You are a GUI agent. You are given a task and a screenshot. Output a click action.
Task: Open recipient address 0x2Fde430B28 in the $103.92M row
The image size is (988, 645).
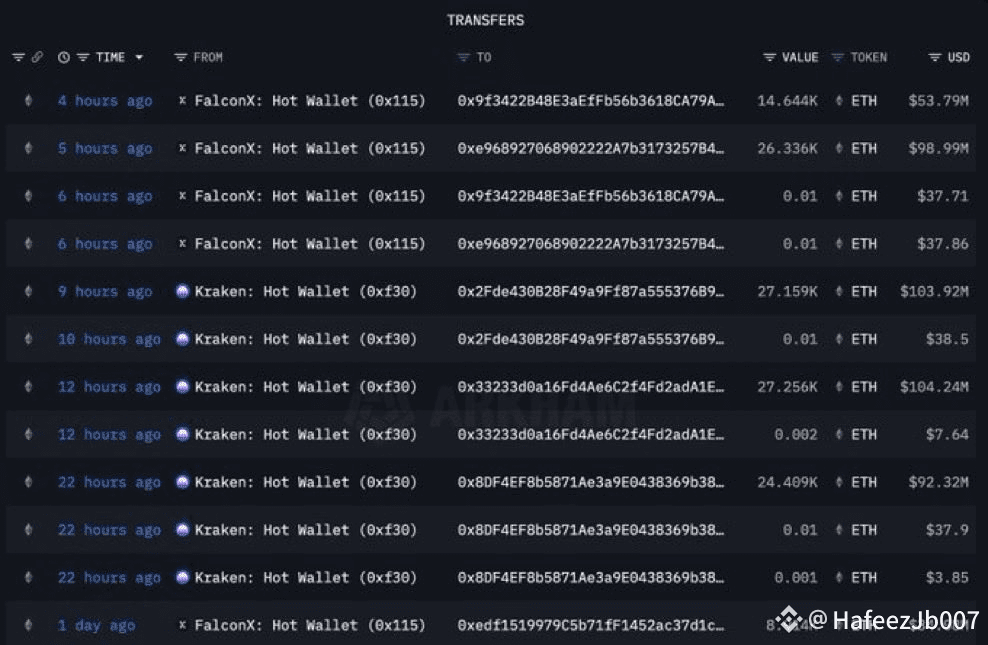click(x=590, y=292)
